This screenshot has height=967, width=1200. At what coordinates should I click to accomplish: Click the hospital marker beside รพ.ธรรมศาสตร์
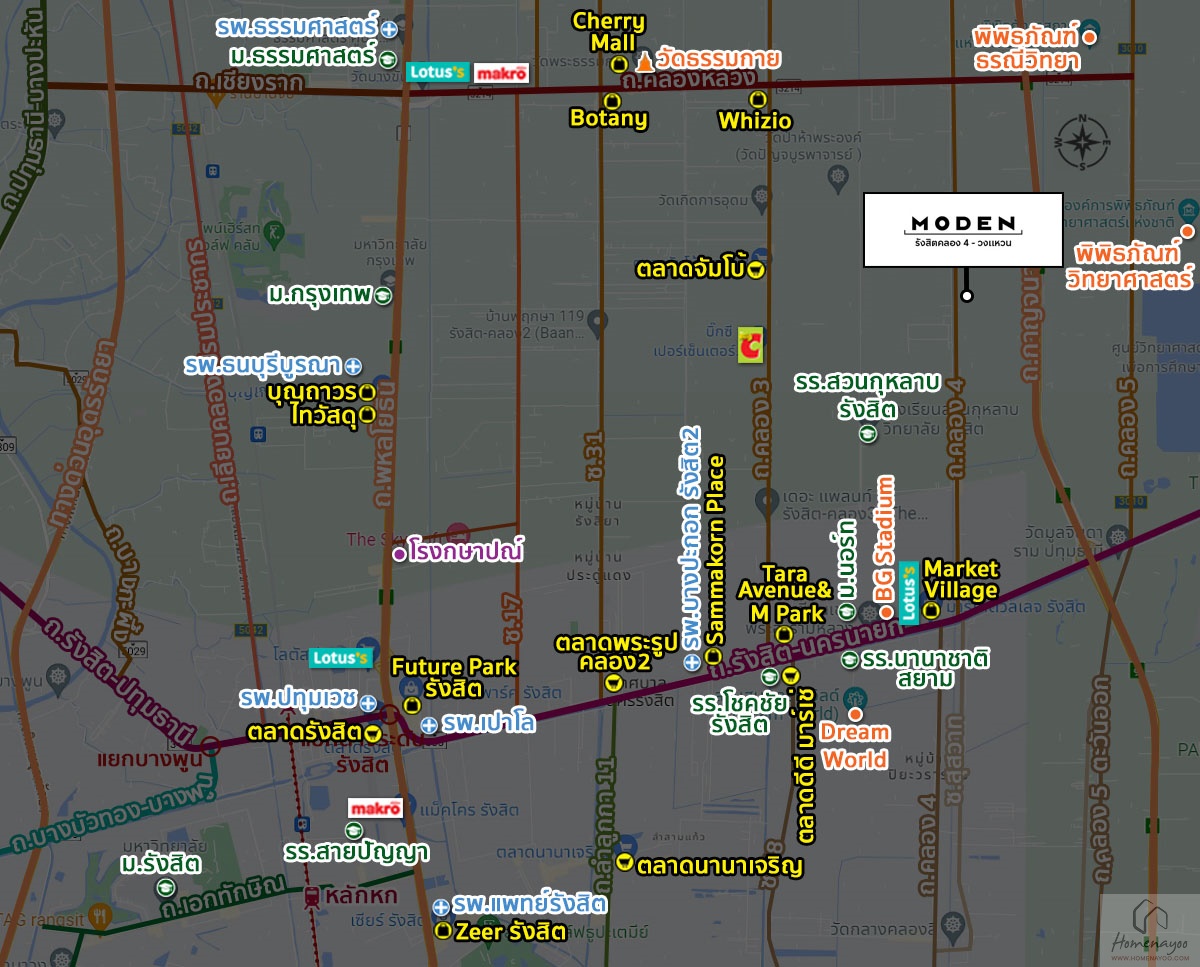(x=387, y=30)
